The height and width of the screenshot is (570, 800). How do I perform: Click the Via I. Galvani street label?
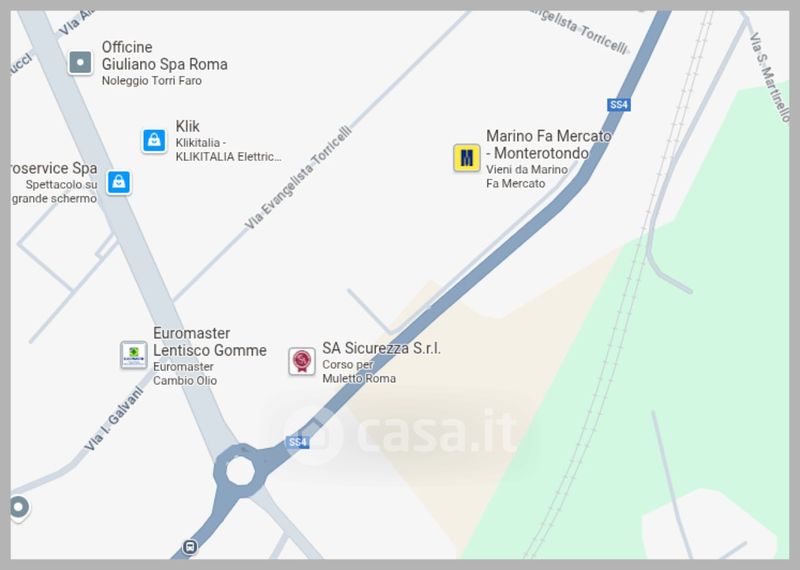[x=113, y=420]
